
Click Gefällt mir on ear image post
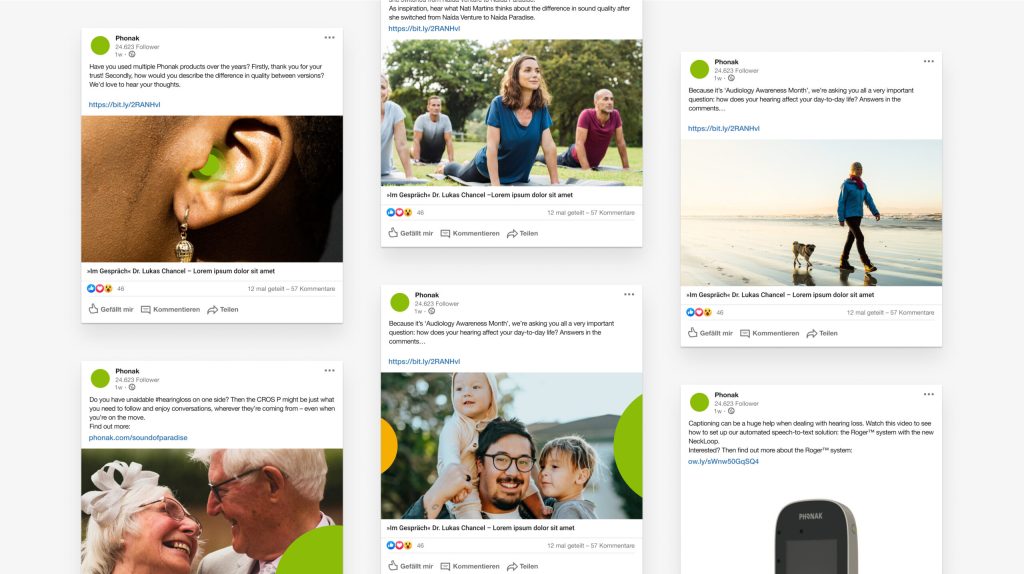[110, 310]
